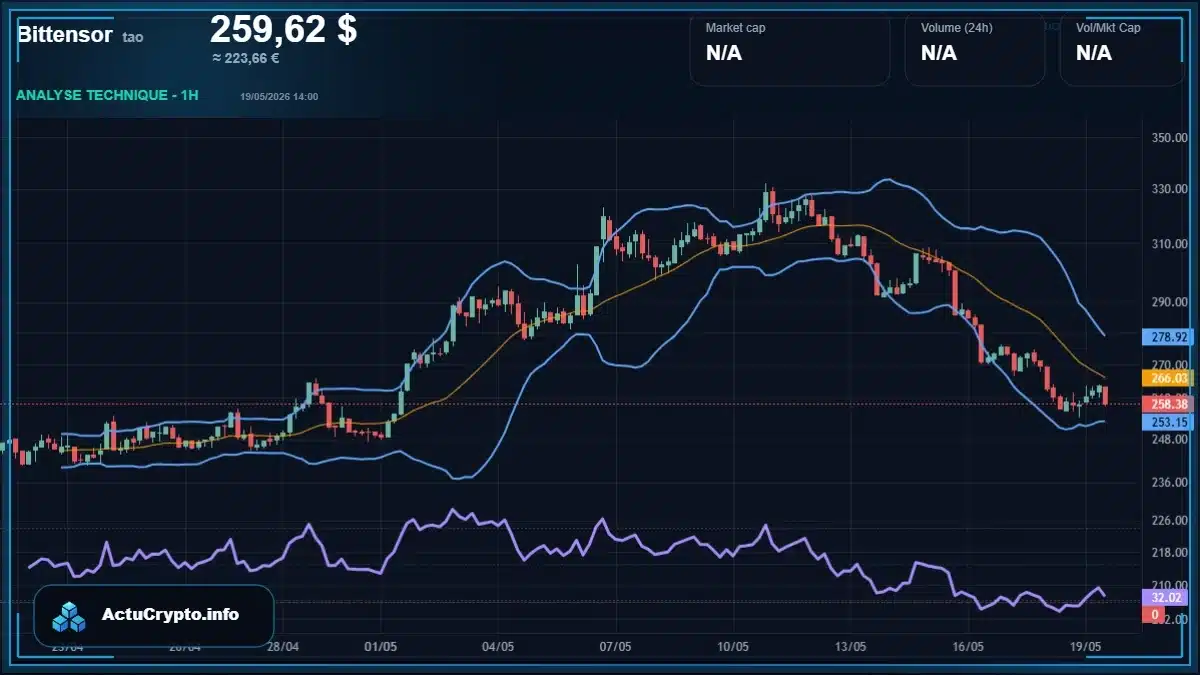Click the ActuCrypto cube logo icon
1200x675 pixels.
point(70,616)
